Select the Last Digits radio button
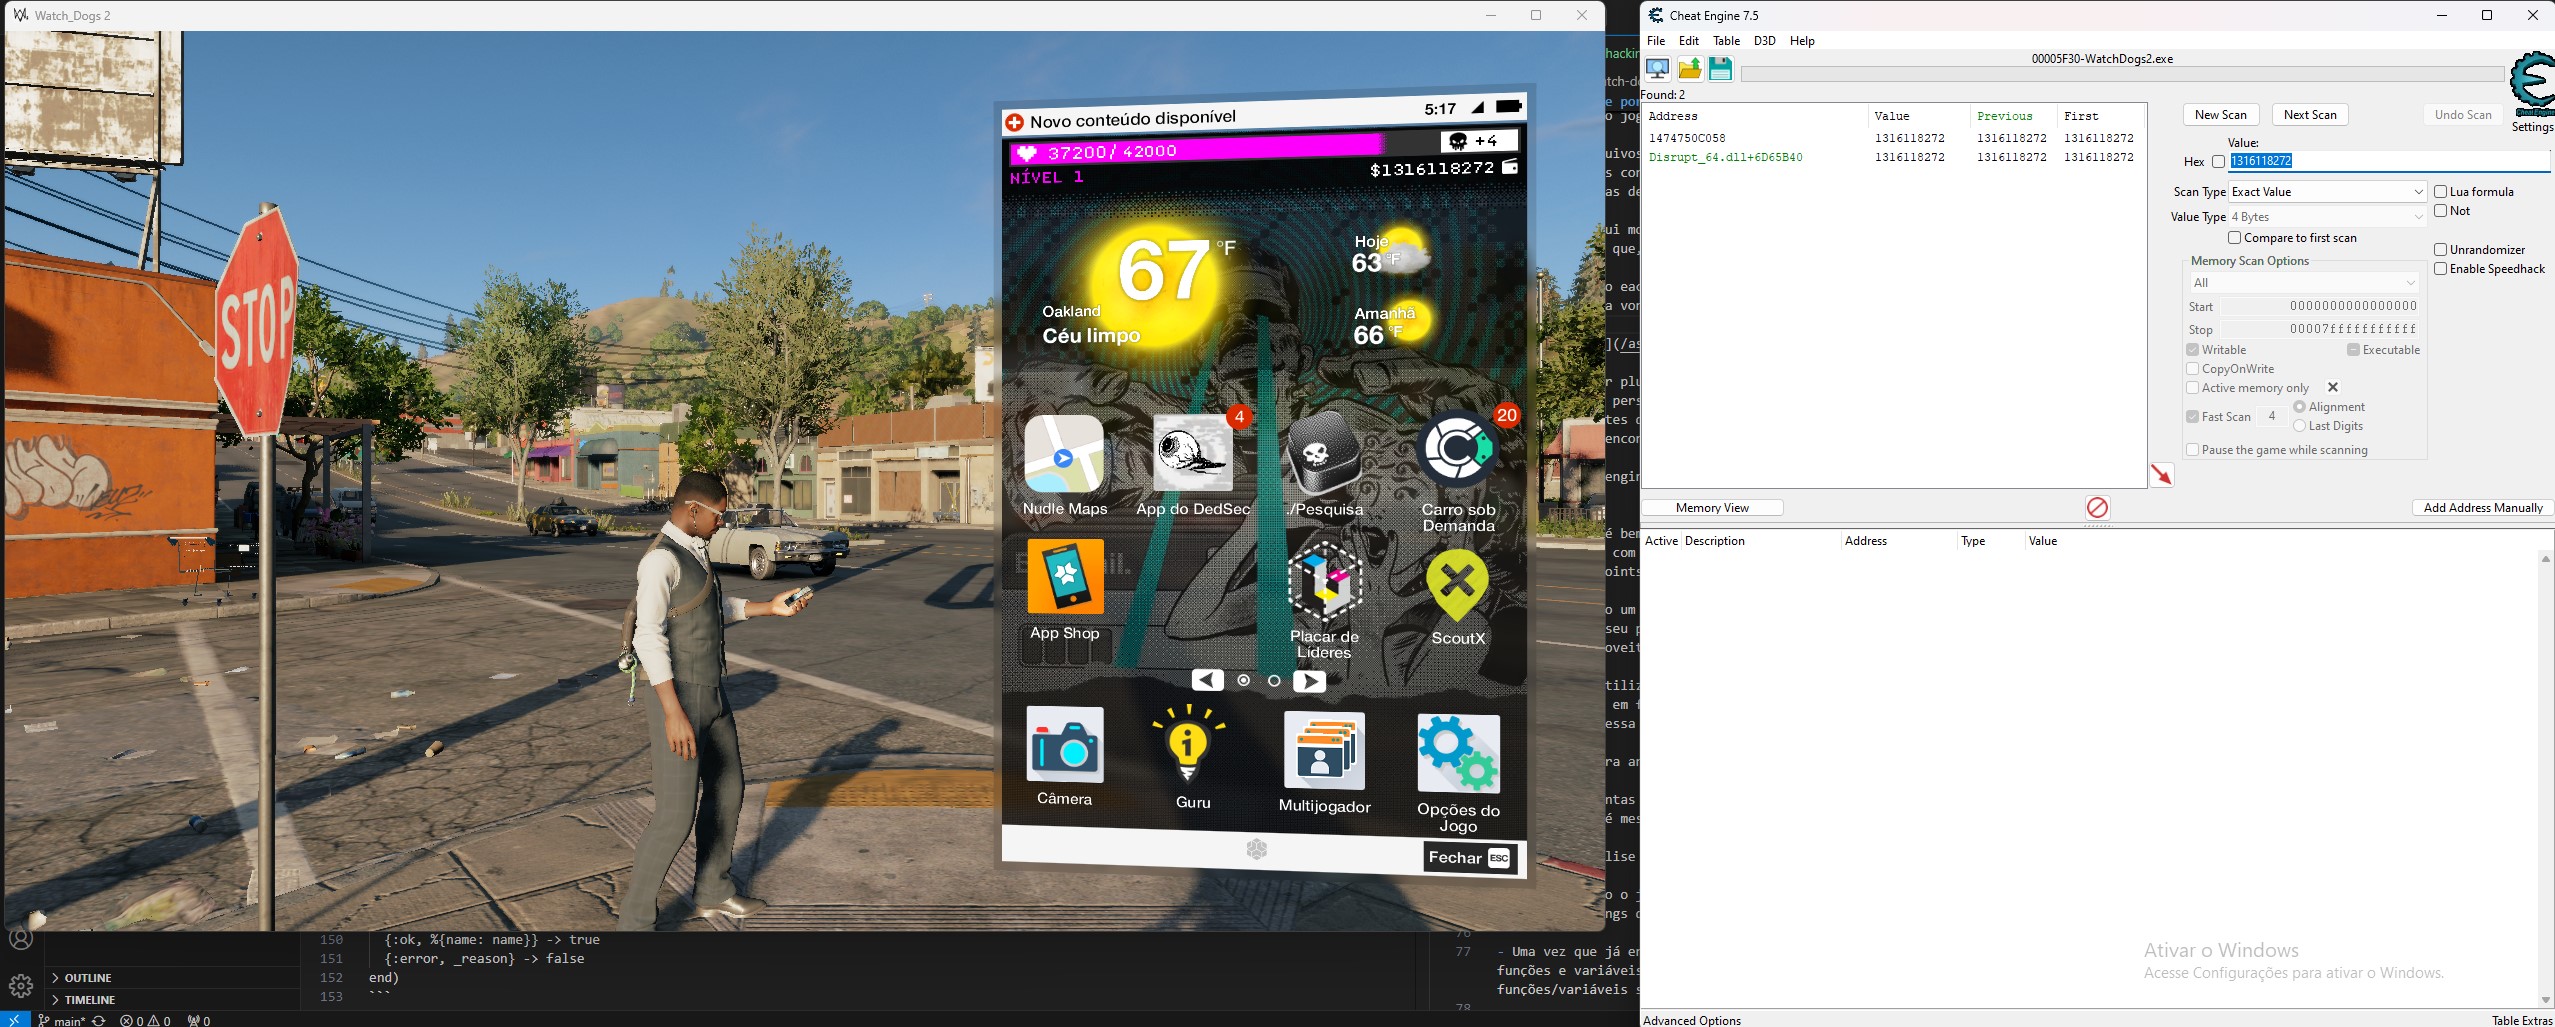 (x=2299, y=426)
